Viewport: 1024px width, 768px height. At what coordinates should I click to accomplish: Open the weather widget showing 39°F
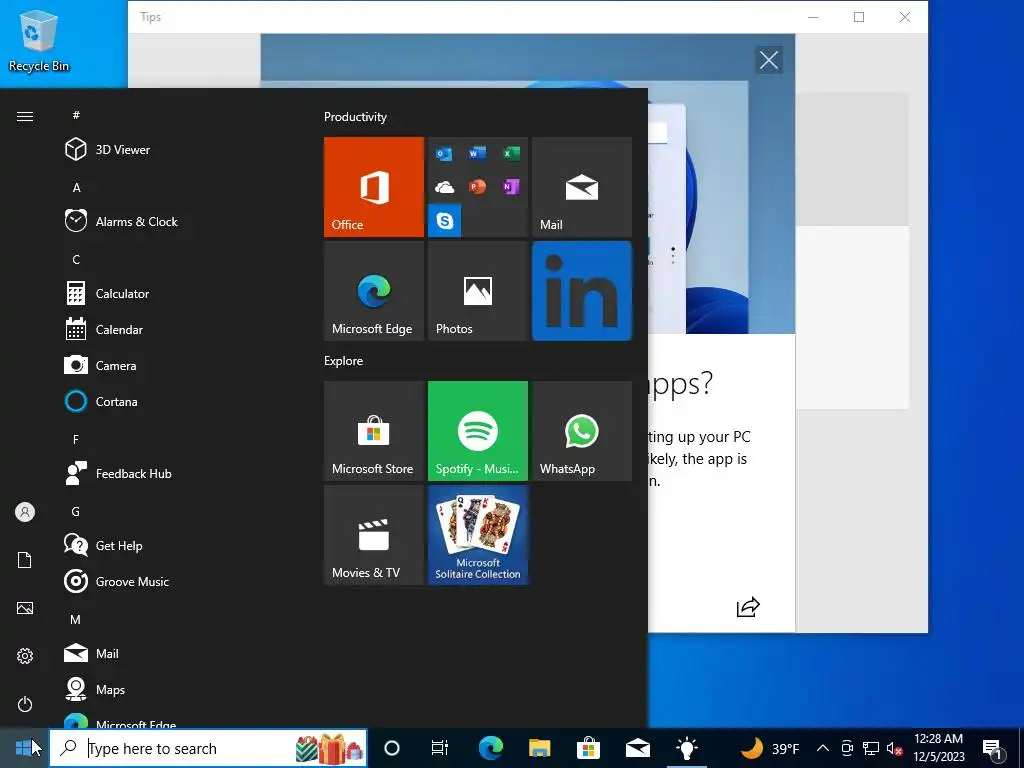pos(769,748)
